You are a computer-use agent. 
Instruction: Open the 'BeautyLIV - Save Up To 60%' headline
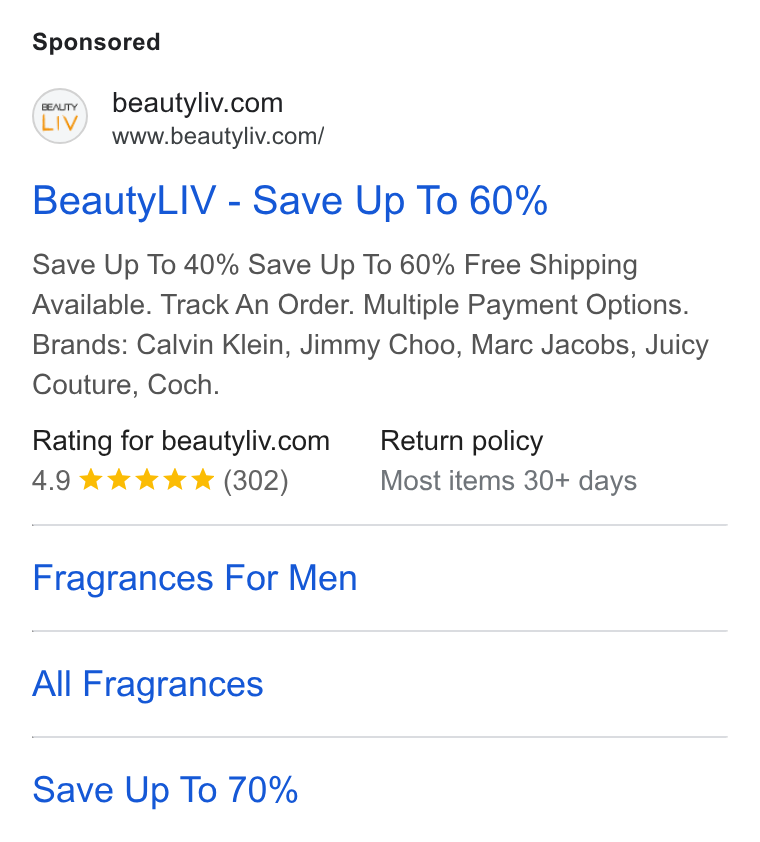coord(290,201)
